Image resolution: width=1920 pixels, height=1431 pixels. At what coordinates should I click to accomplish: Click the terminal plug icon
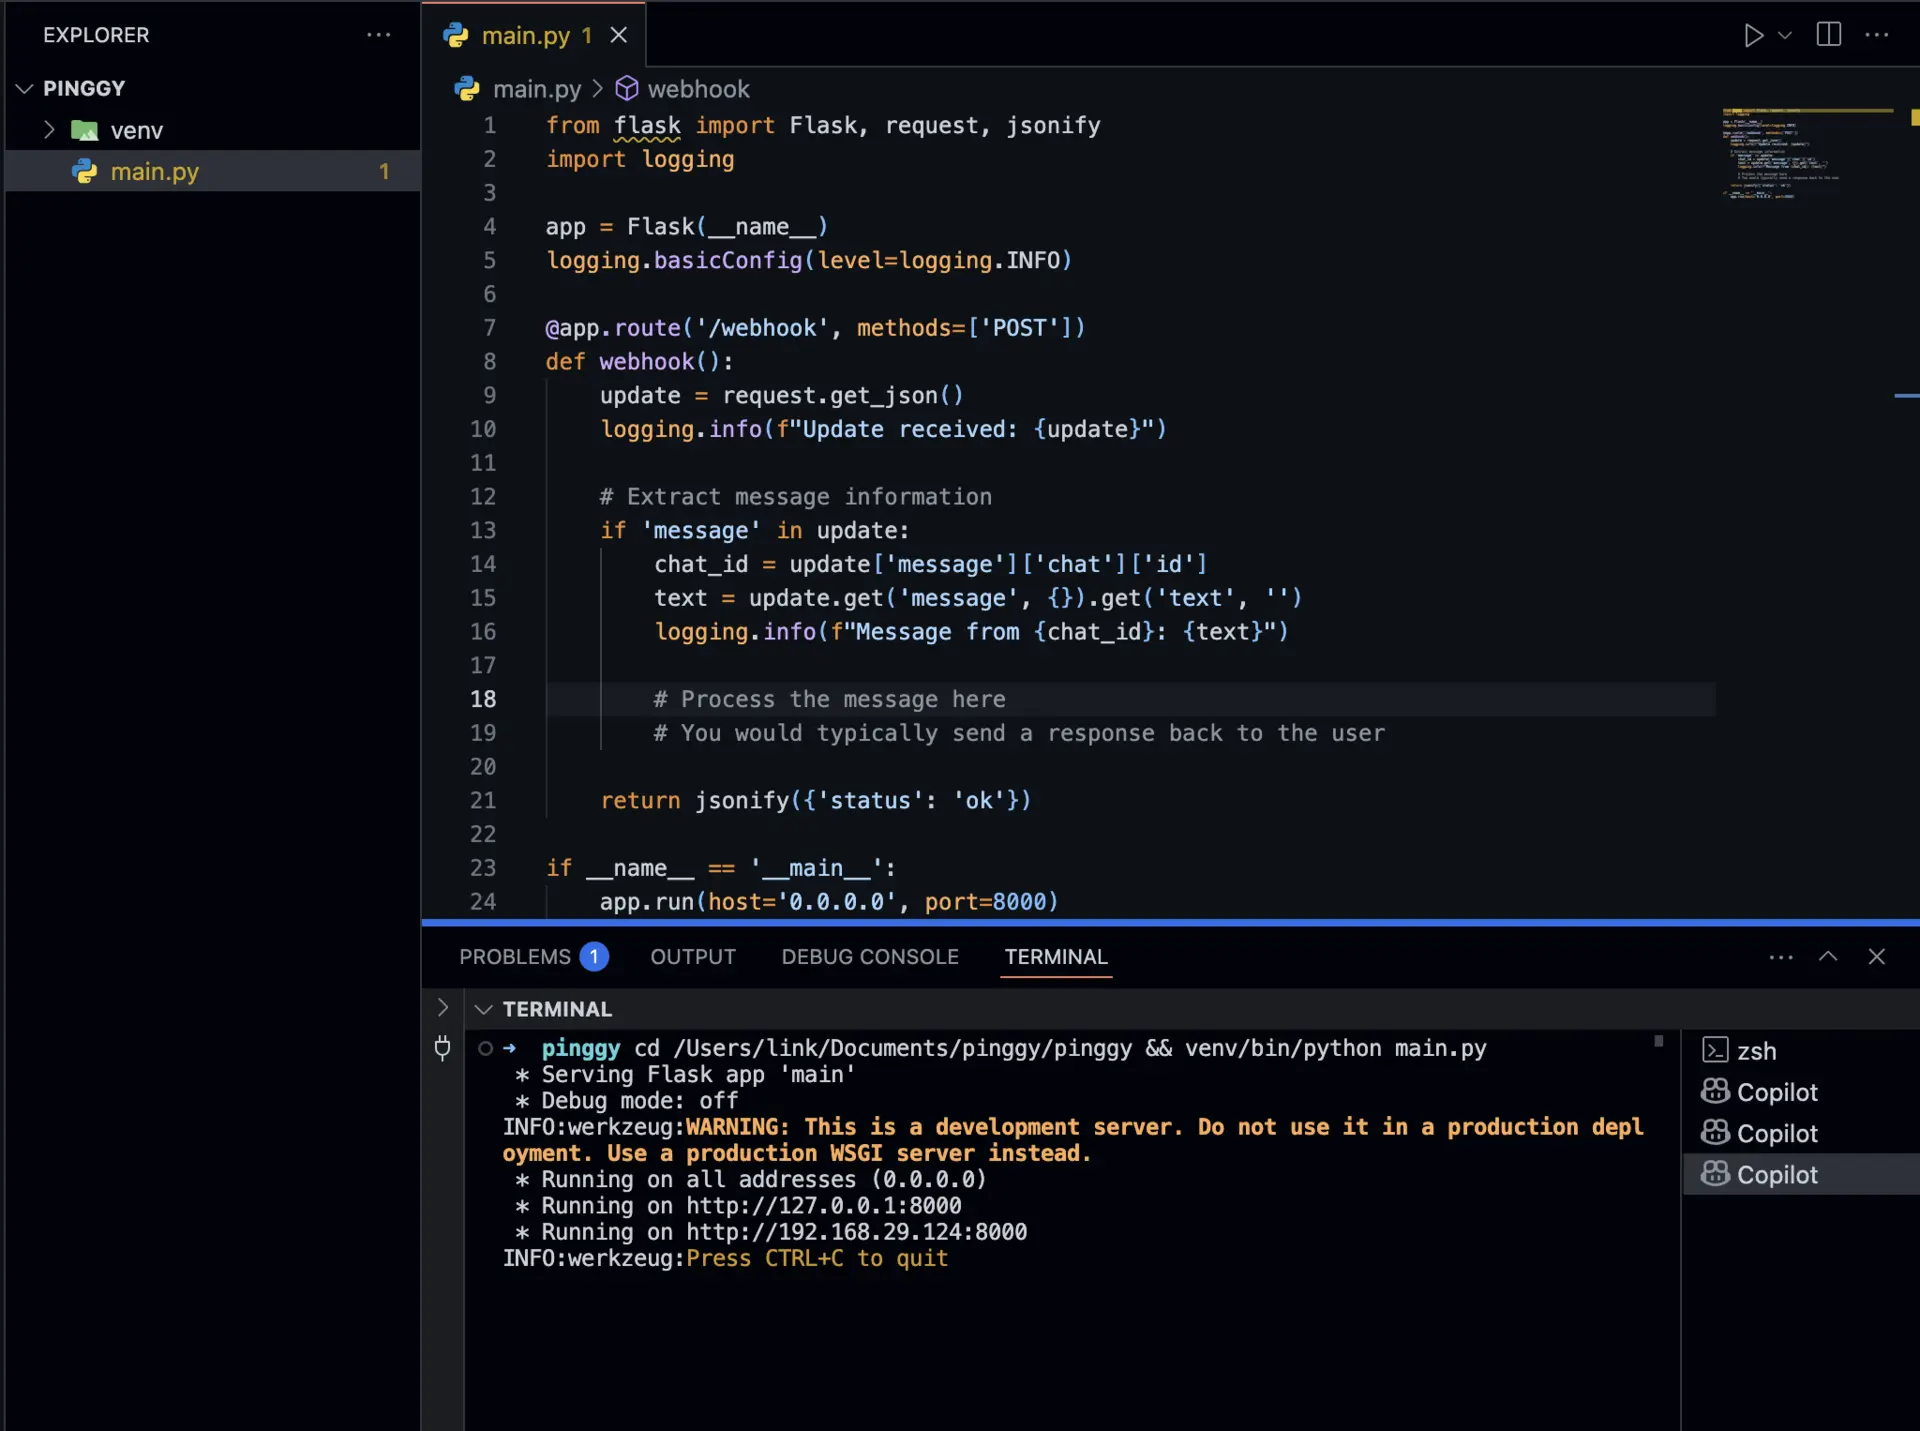443,1048
